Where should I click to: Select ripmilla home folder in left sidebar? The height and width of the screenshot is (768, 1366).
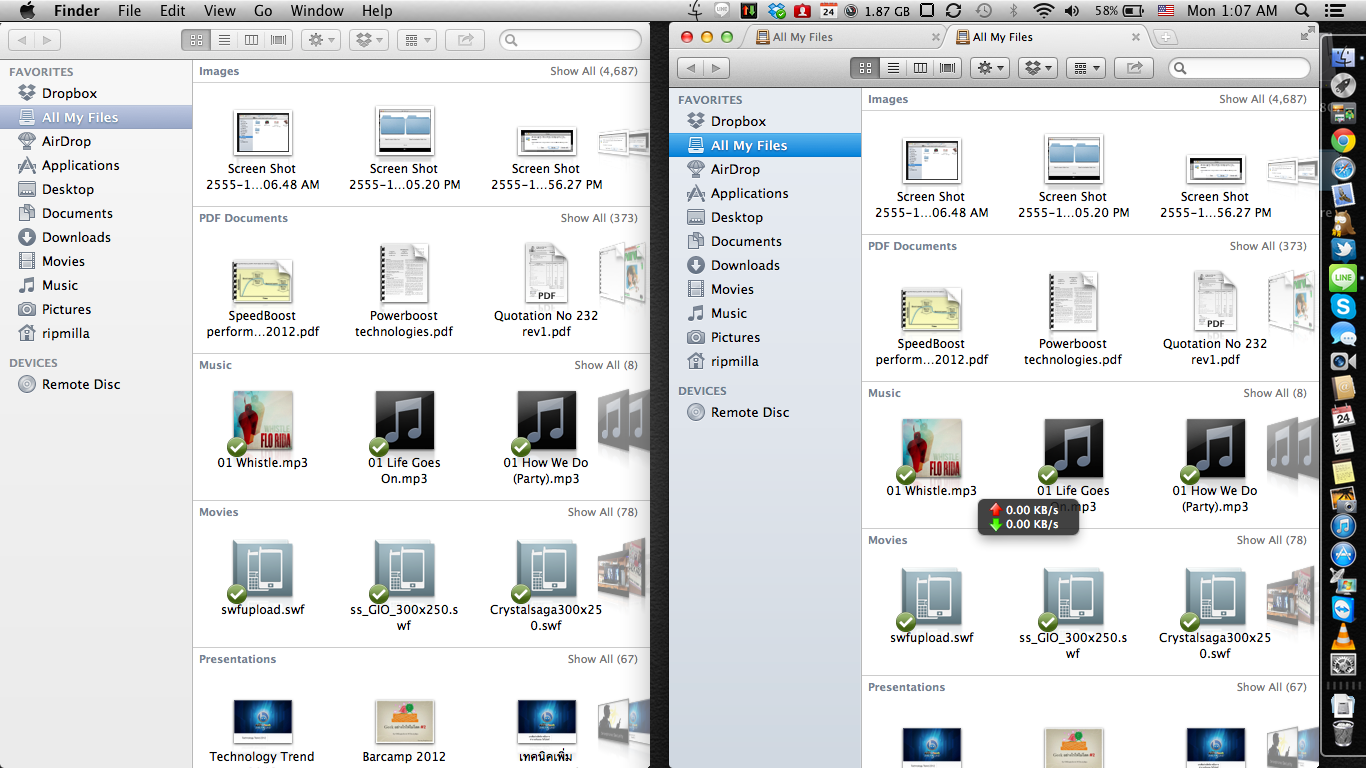[66, 333]
